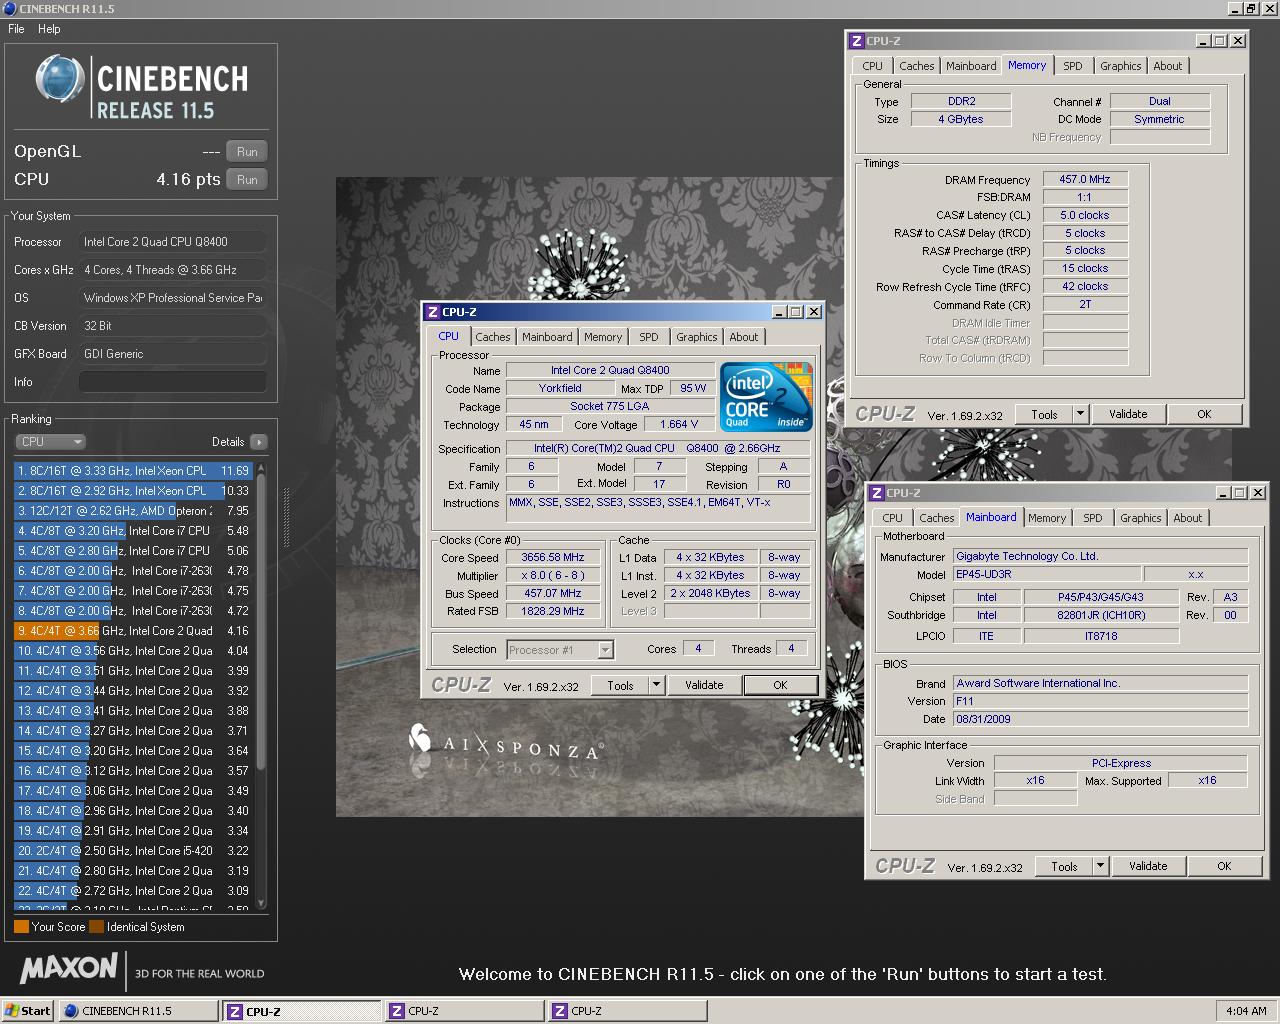This screenshot has height=1024, width=1280.
Task: Click the BIOS Date value 08/31/2009
Action: pyautogui.click(x=1100, y=719)
